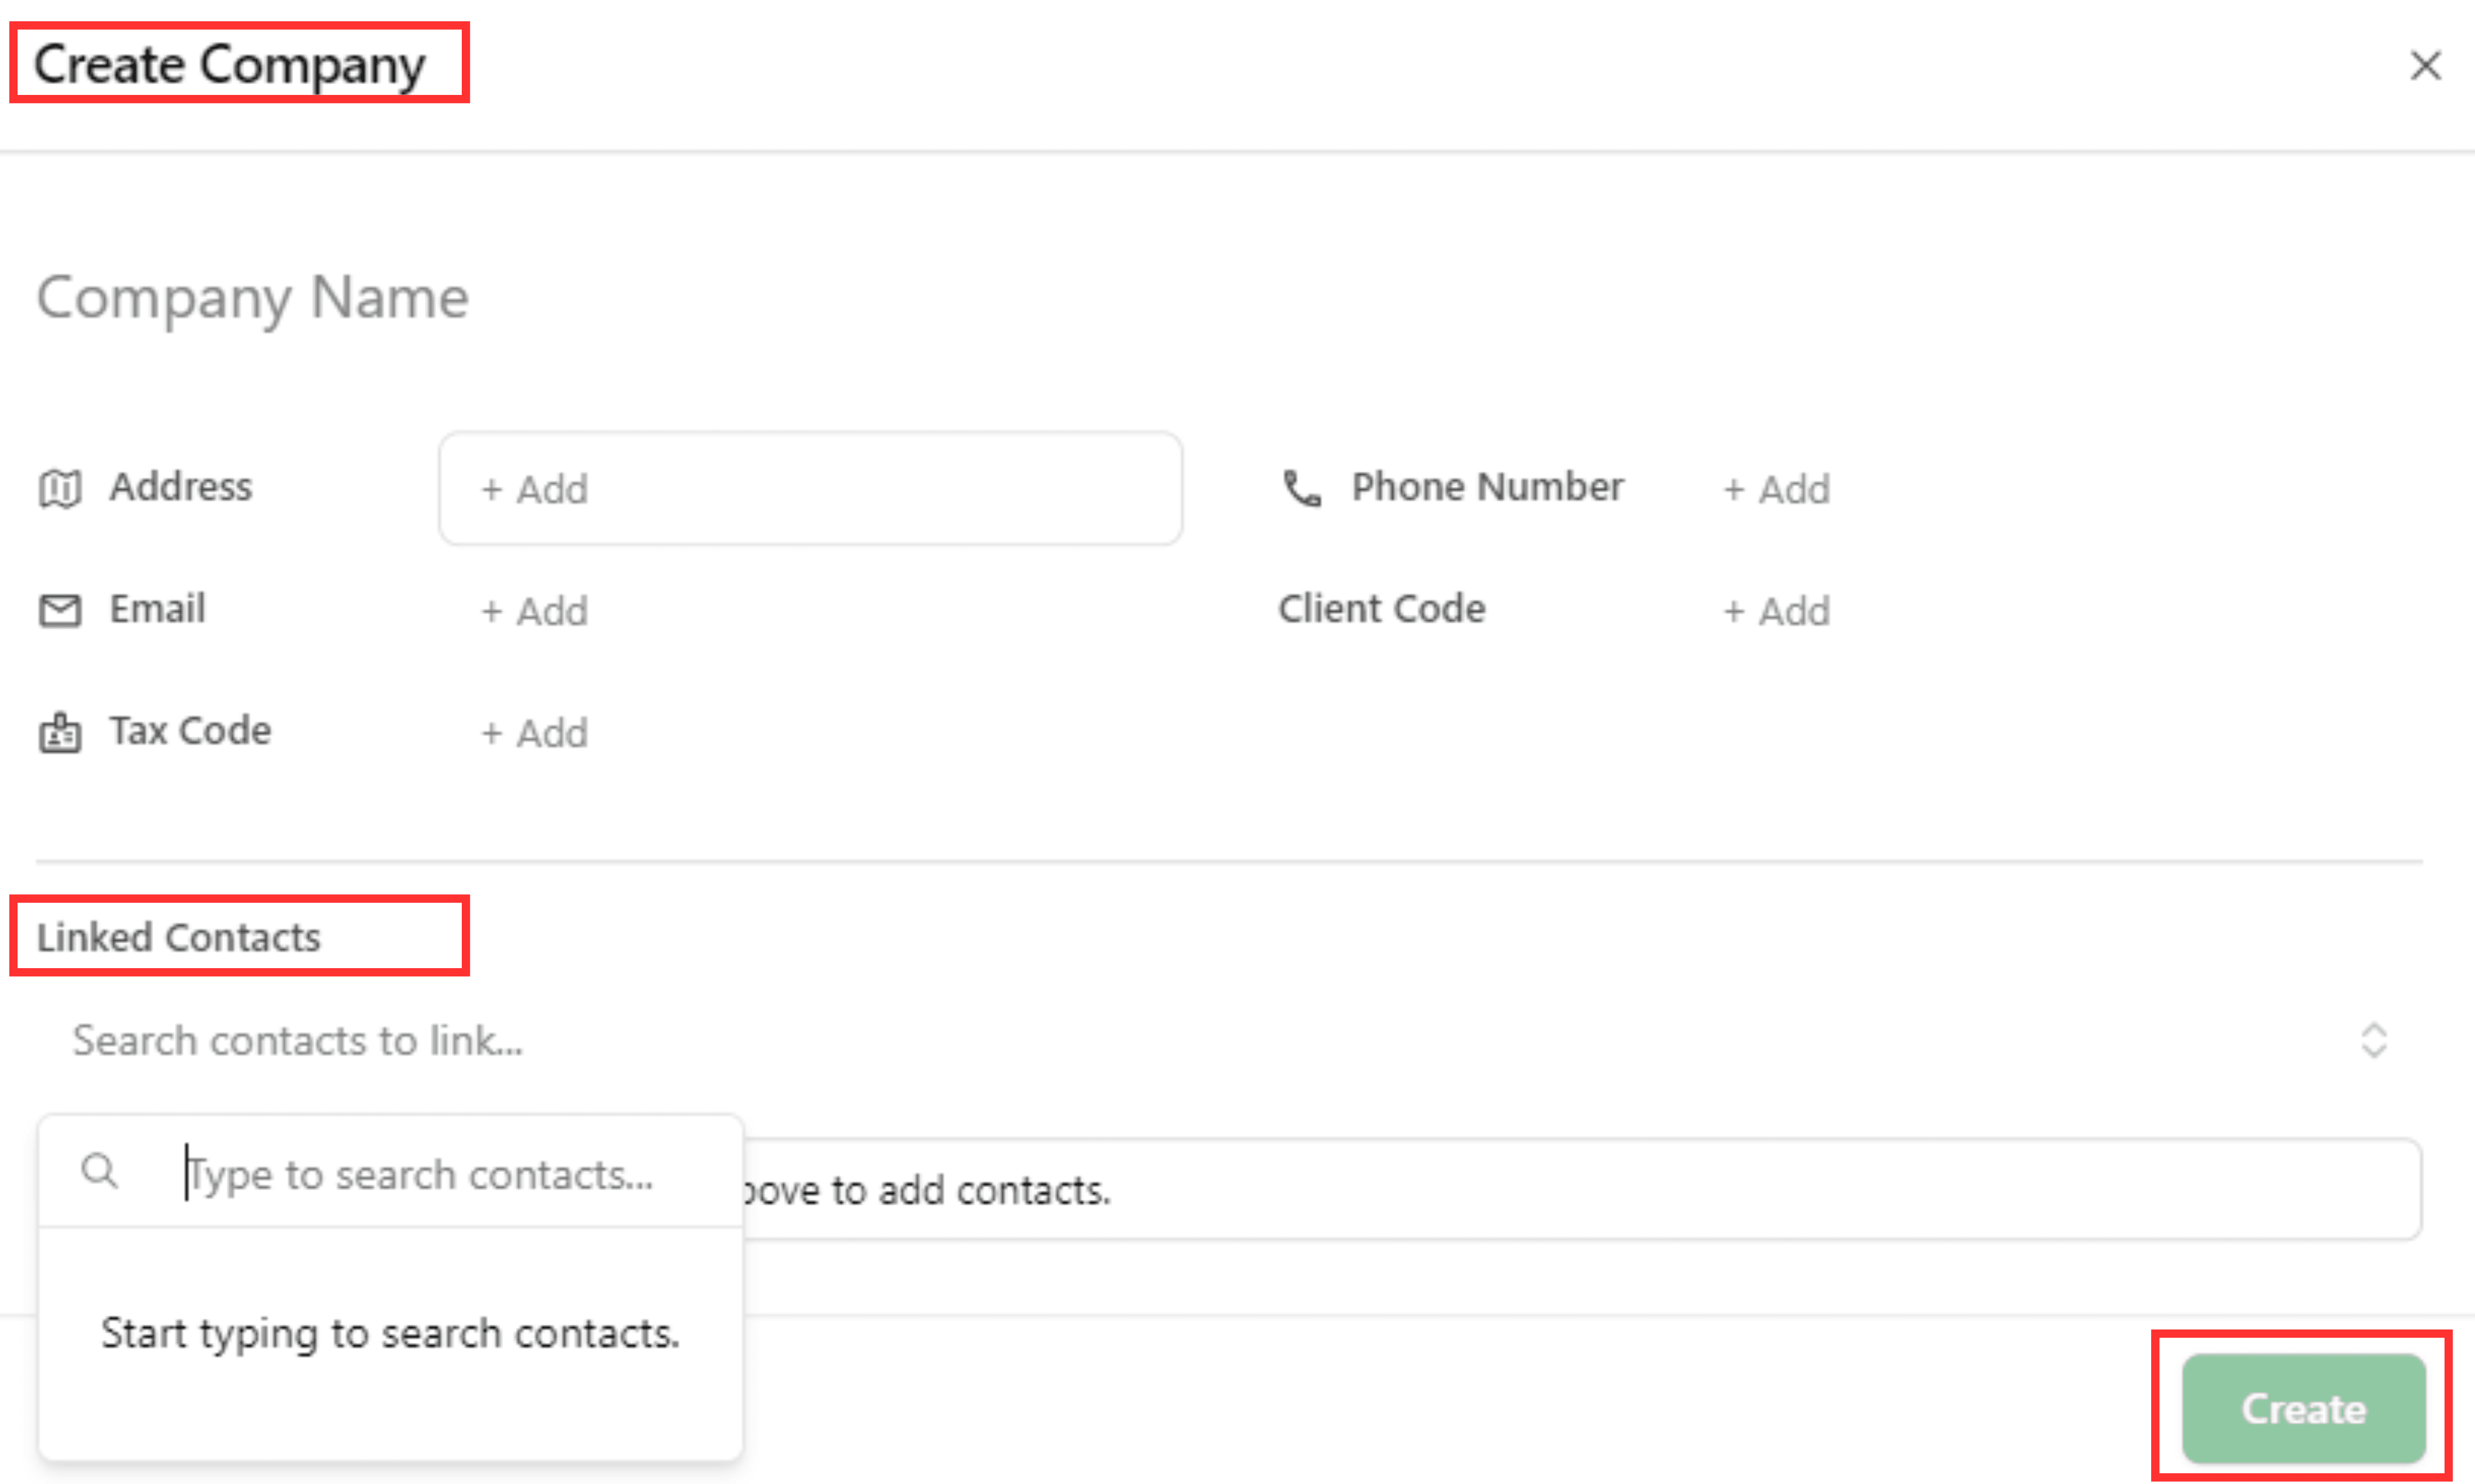Close the Create Company dialog

pos(2425,66)
